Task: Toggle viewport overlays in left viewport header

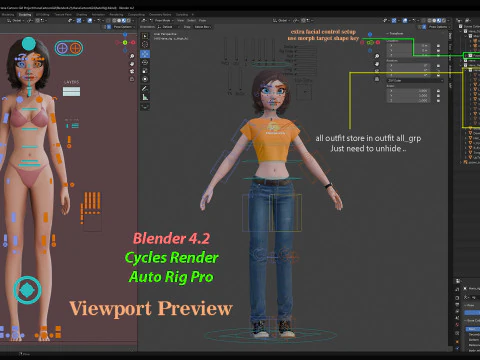Action: [x=90, y=20]
